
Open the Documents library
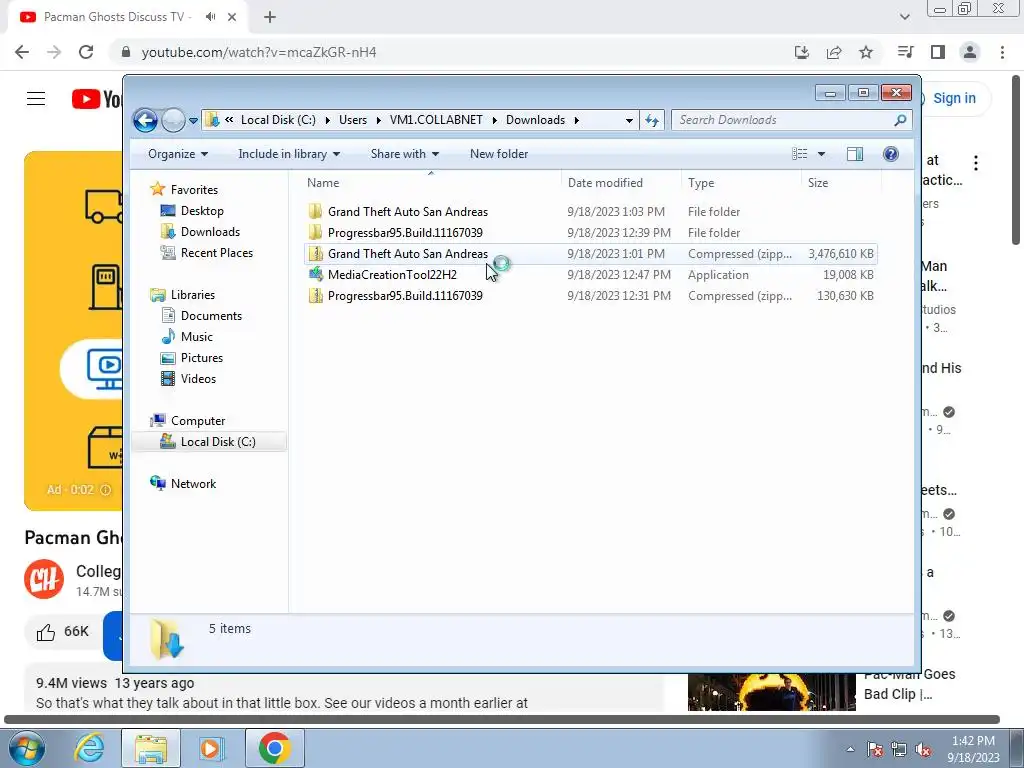pos(211,315)
